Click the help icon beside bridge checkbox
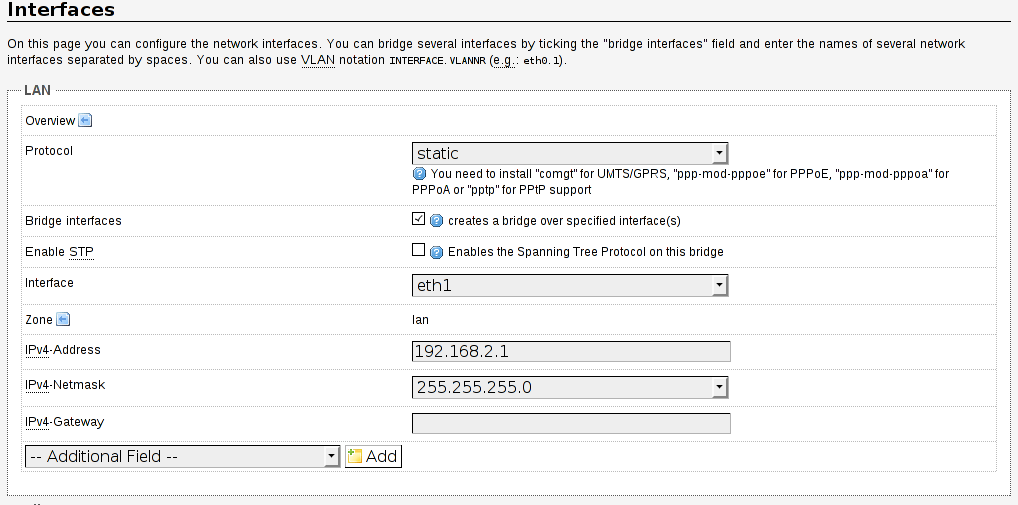 coord(436,221)
